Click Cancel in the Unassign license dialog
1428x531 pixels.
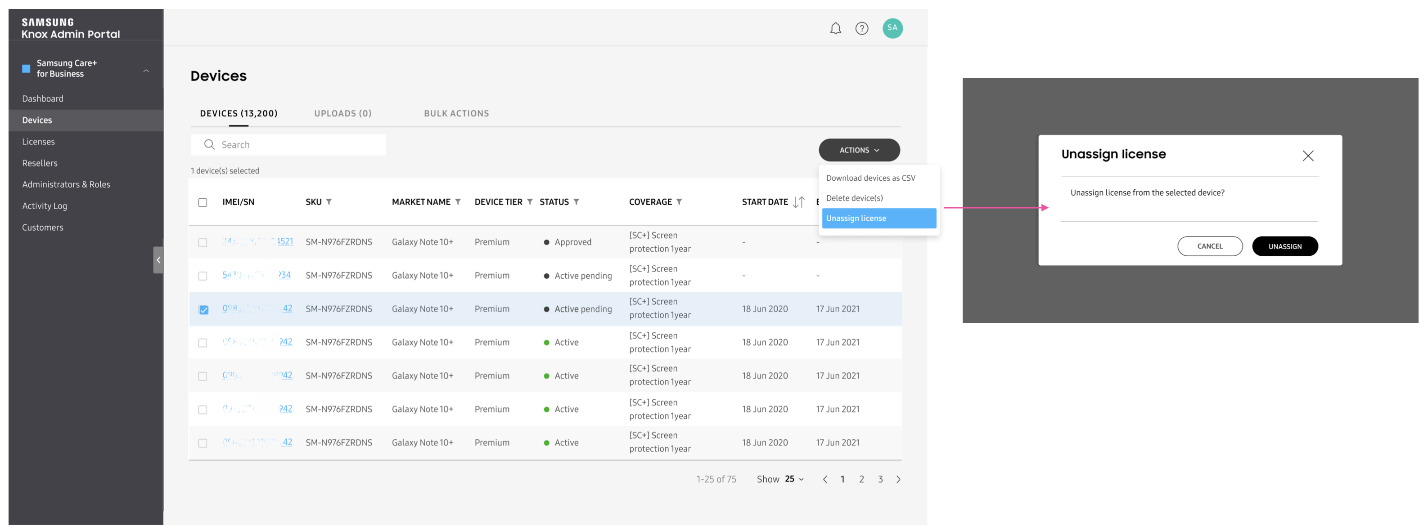(x=1210, y=246)
